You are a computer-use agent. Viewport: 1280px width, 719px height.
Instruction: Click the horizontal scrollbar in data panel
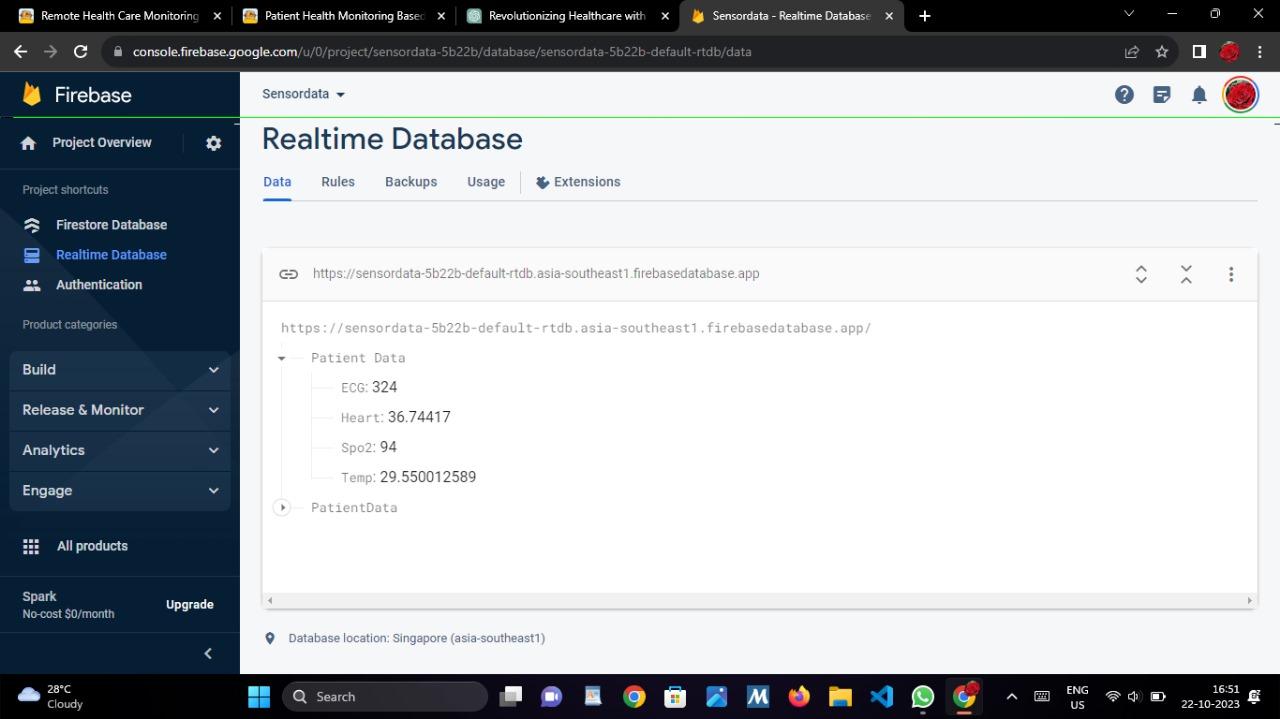point(760,601)
